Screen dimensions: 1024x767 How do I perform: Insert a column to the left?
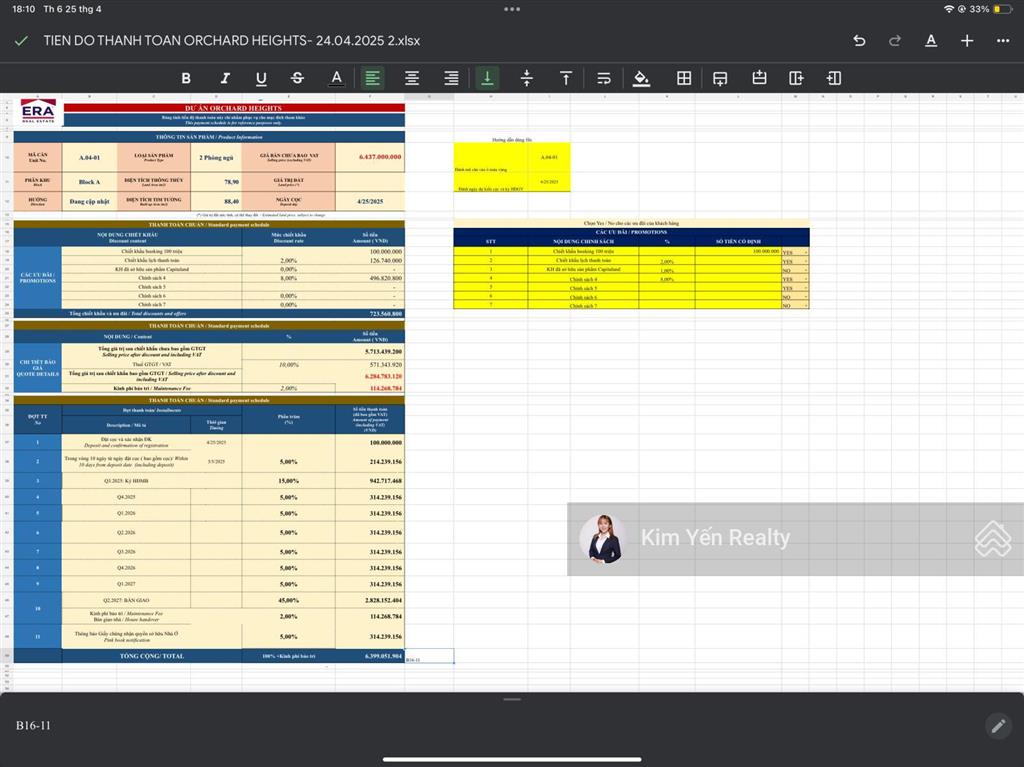834,78
